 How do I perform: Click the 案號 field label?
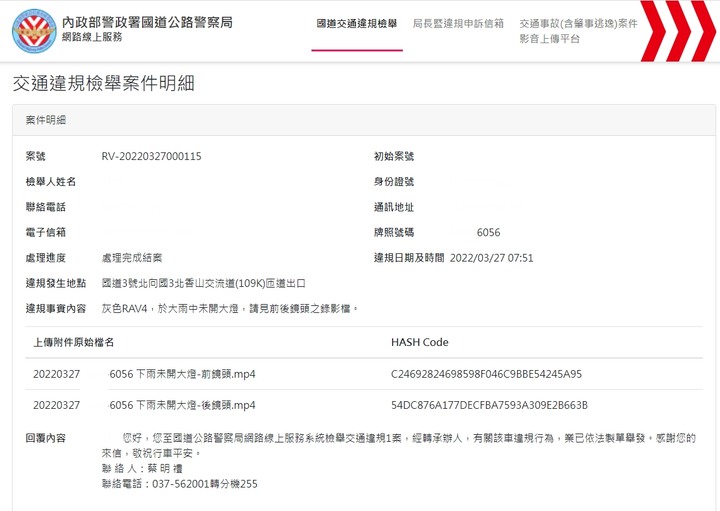[x=35, y=157]
